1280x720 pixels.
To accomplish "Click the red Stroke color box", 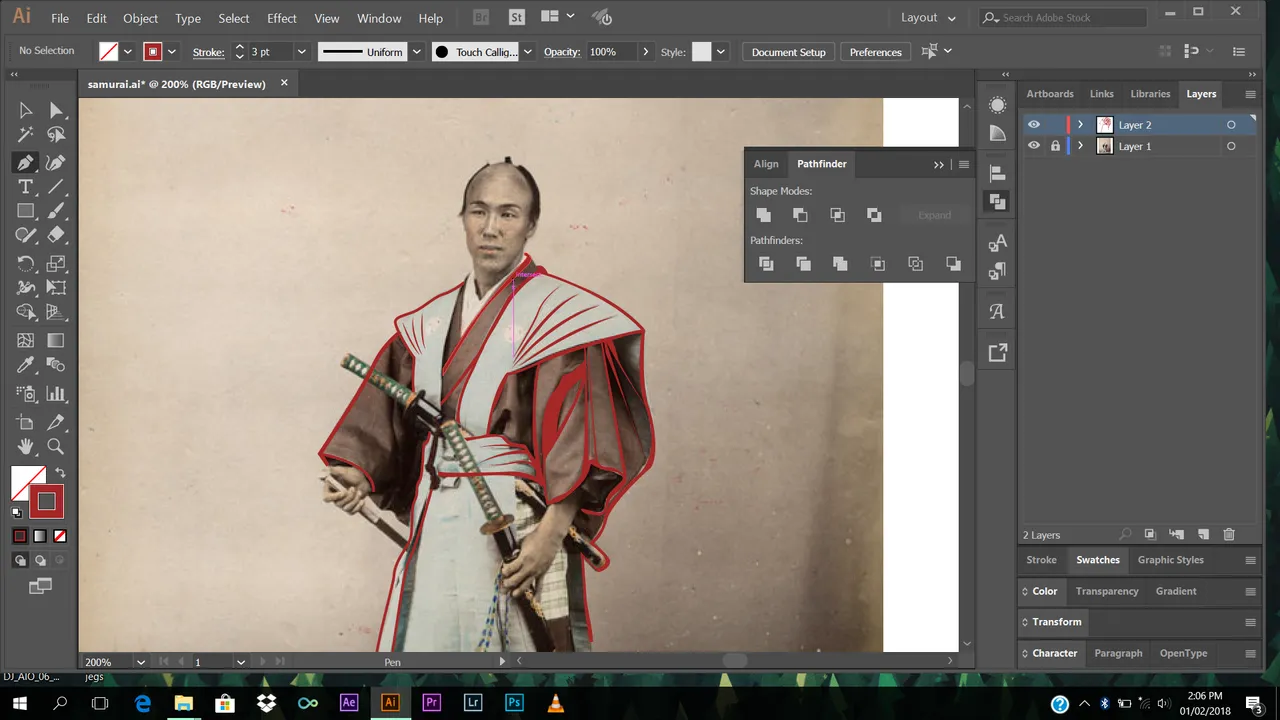I will pos(46,501).
